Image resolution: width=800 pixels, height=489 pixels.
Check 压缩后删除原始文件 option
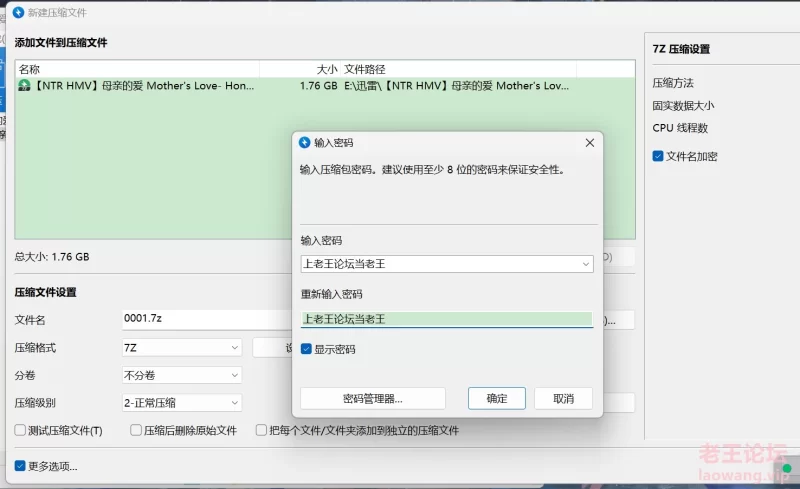136,430
